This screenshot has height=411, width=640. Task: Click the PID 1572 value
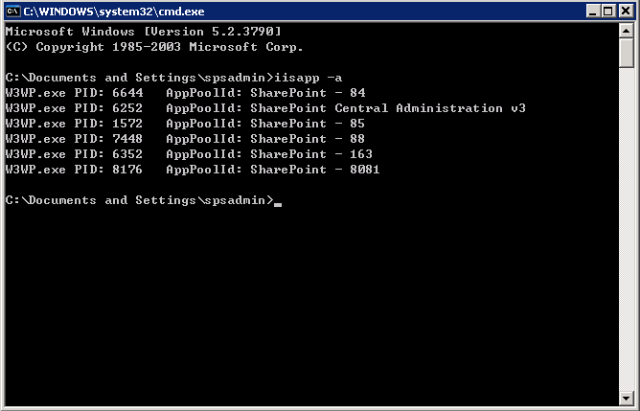(127, 124)
